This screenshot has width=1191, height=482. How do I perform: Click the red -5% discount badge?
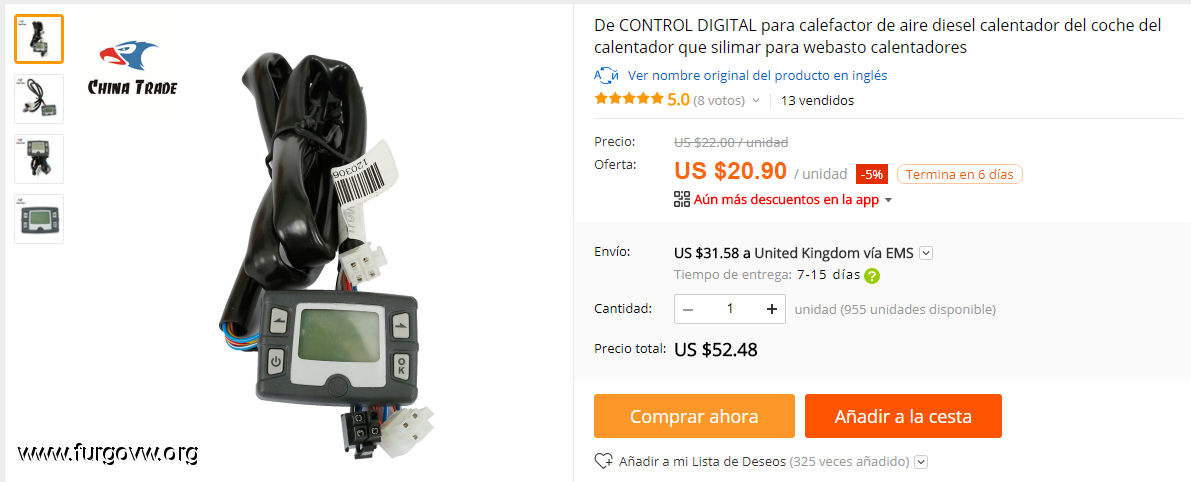(873, 174)
